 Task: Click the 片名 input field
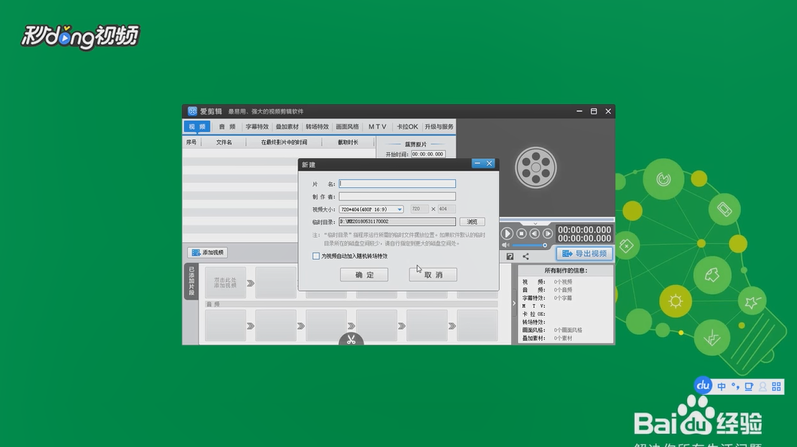pyautogui.click(x=397, y=184)
